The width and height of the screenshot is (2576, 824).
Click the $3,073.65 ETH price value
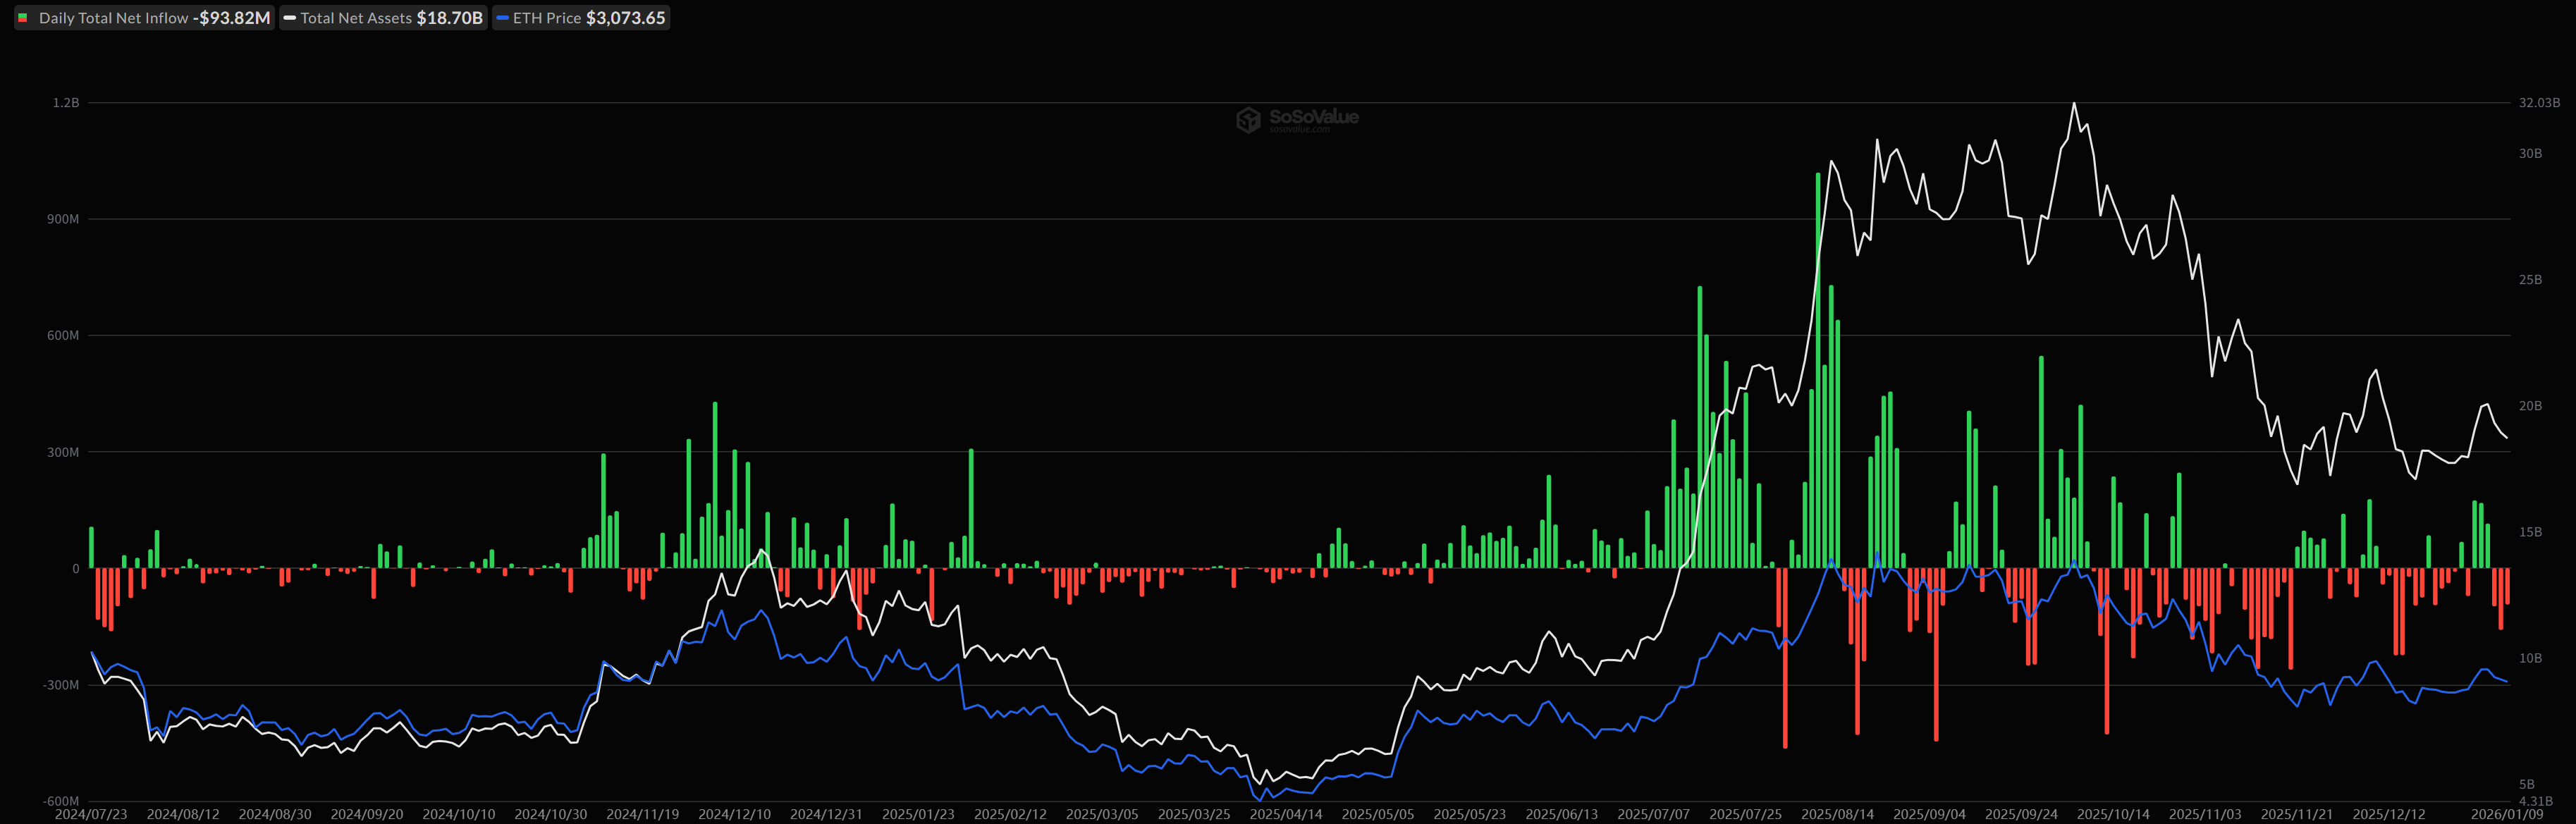[625, 18]
